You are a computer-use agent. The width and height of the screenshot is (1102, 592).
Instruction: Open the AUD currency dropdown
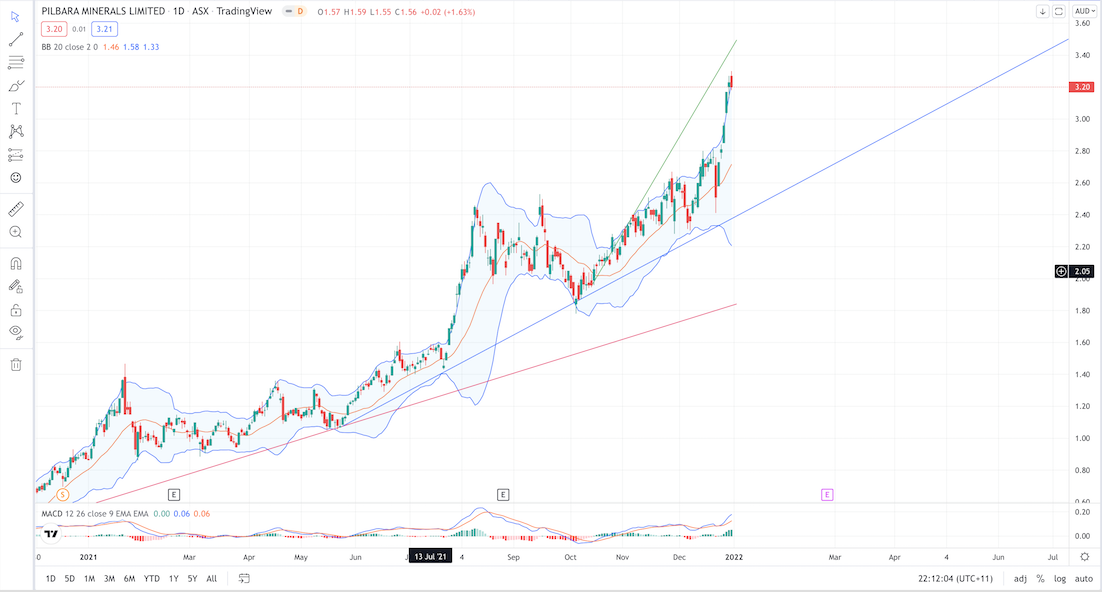click(x=1085, y=11)
